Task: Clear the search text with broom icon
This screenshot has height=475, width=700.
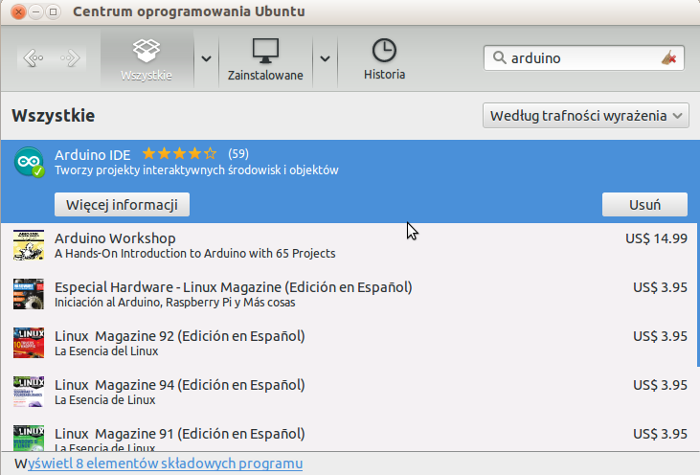Action: point(669,58)
